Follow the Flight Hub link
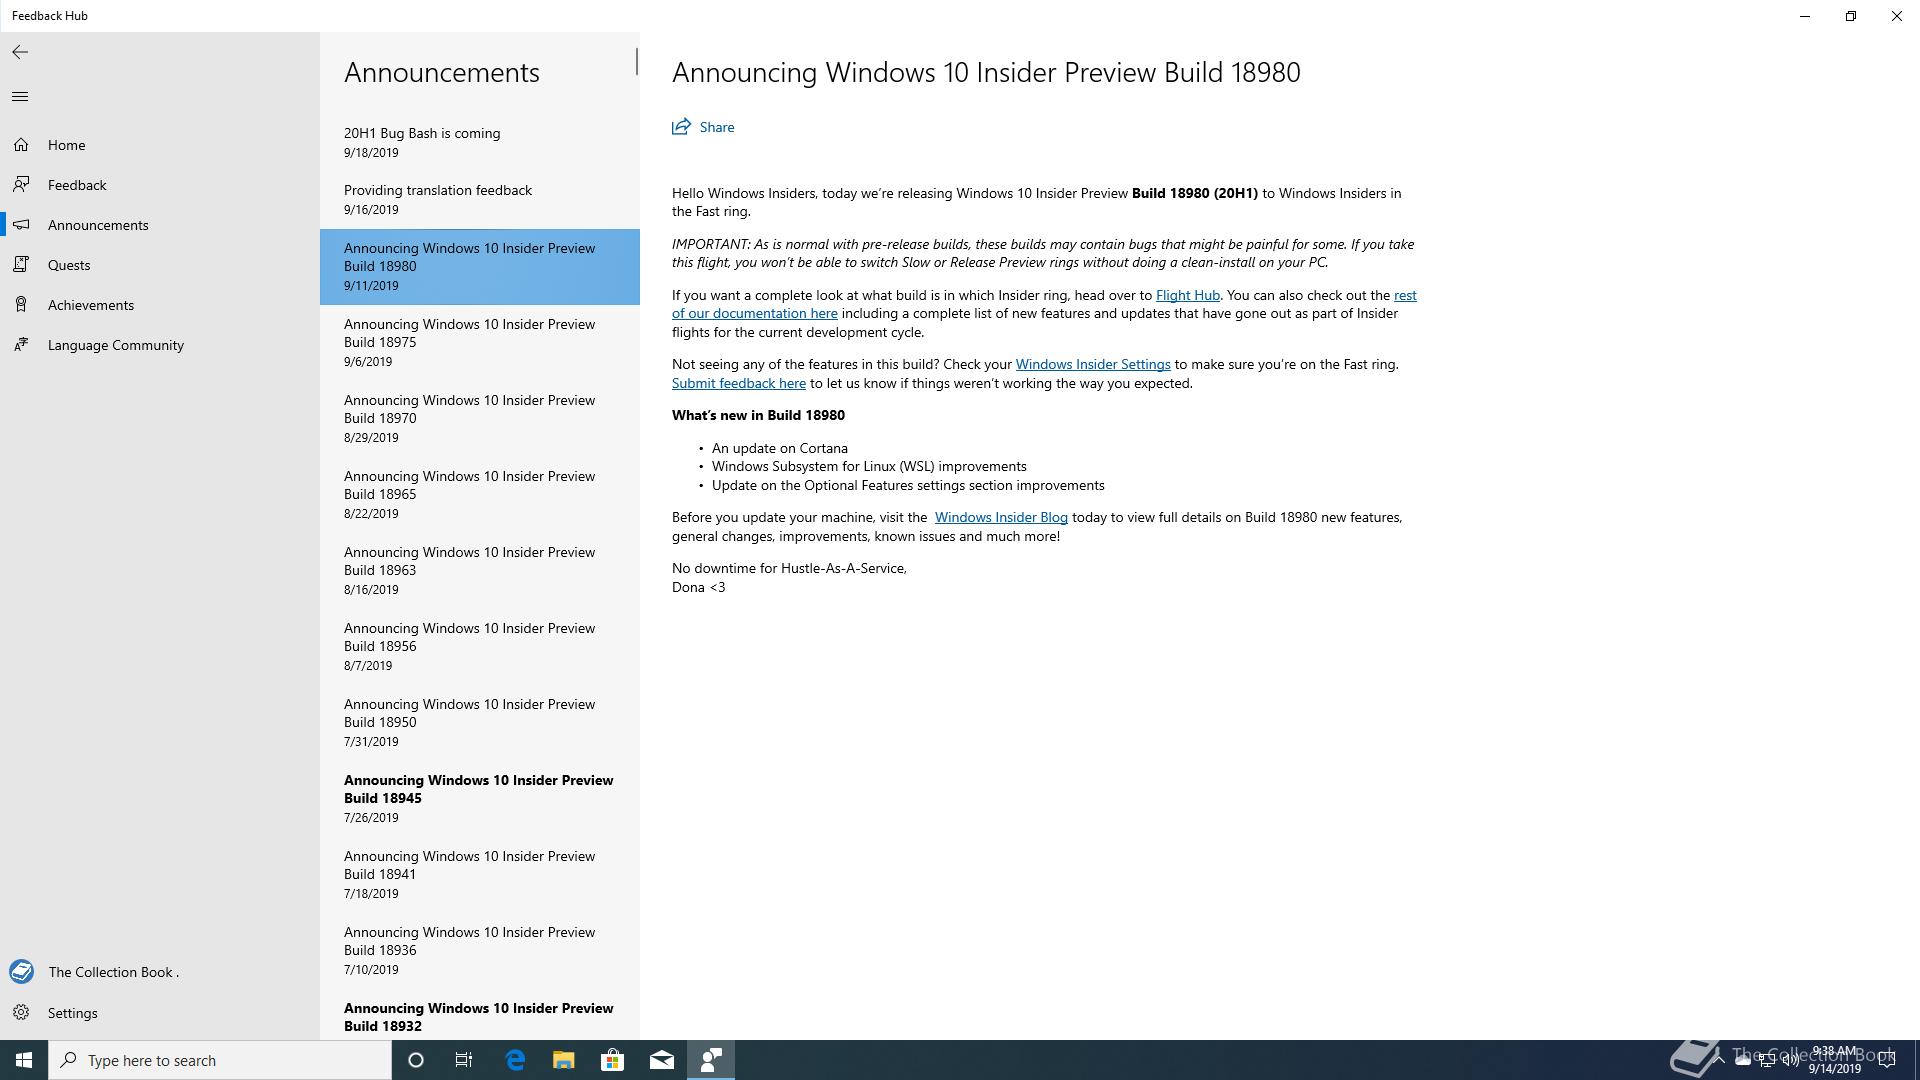 tap(1188, 295)
